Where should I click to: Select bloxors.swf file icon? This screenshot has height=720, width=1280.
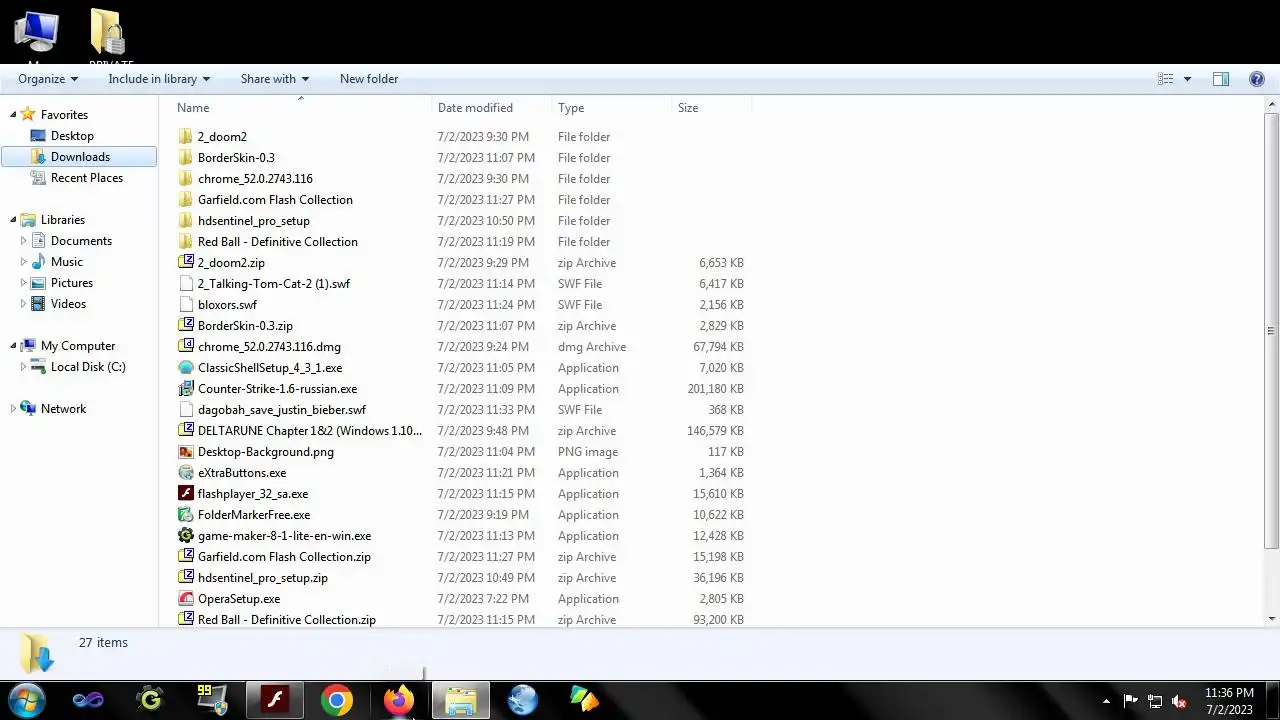pyautogui.click(x=185, y=305)
